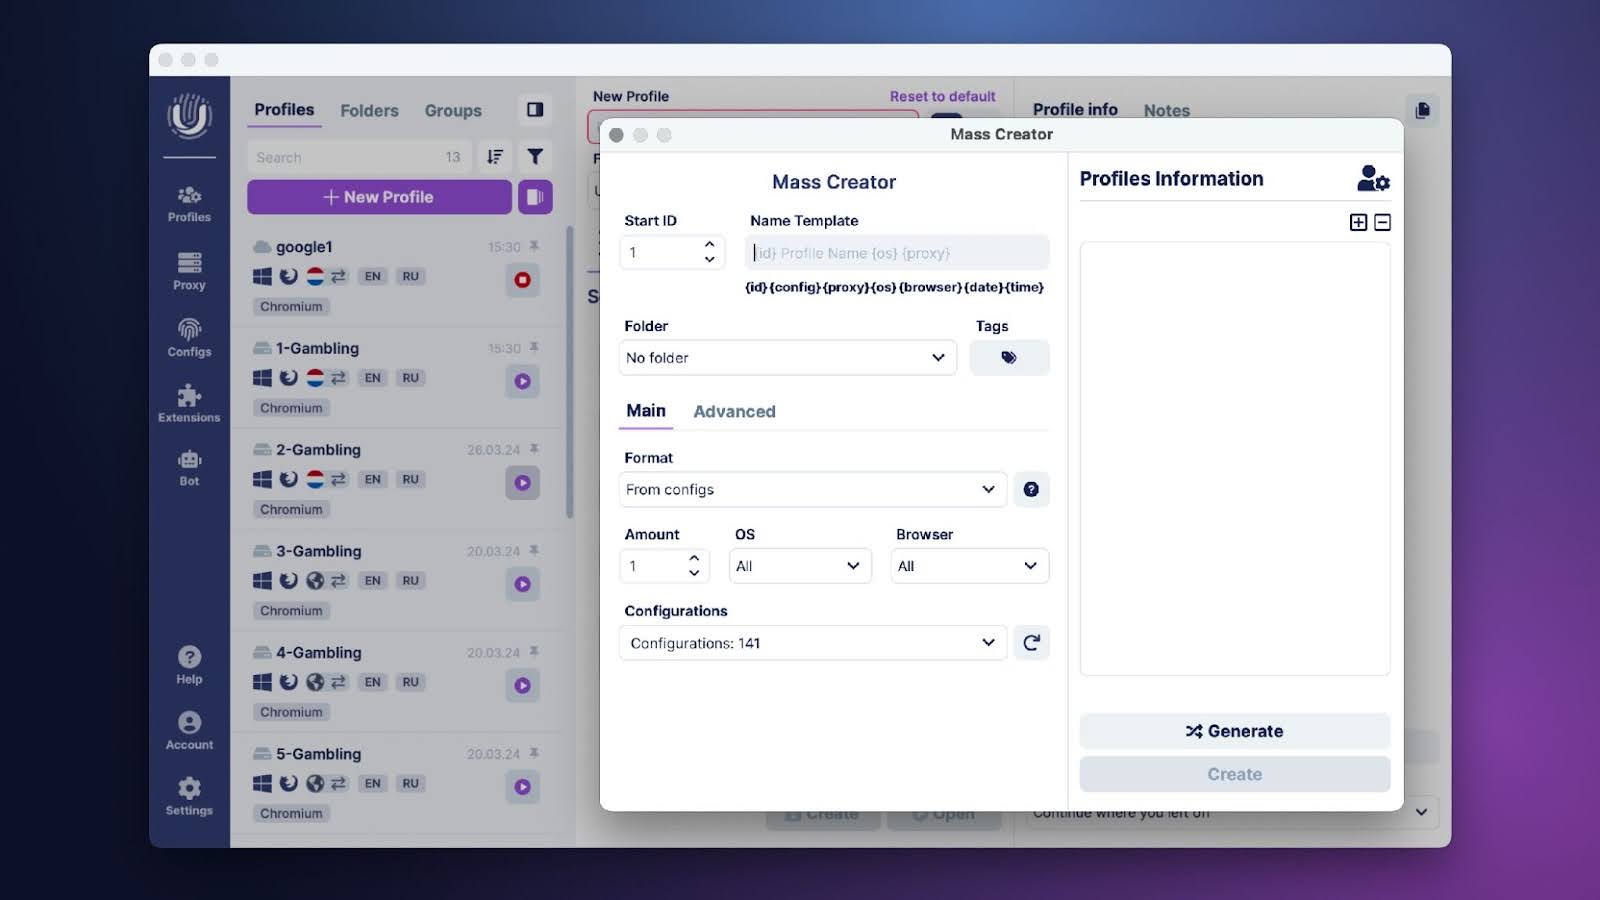Click the New Profile button
This screenshot has width=1600, height=900.
378,197
